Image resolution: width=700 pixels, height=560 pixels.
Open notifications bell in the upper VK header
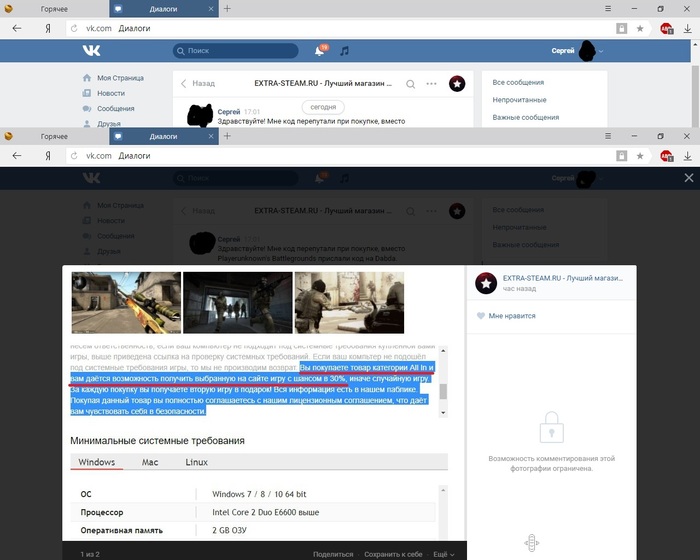(320, 50)
